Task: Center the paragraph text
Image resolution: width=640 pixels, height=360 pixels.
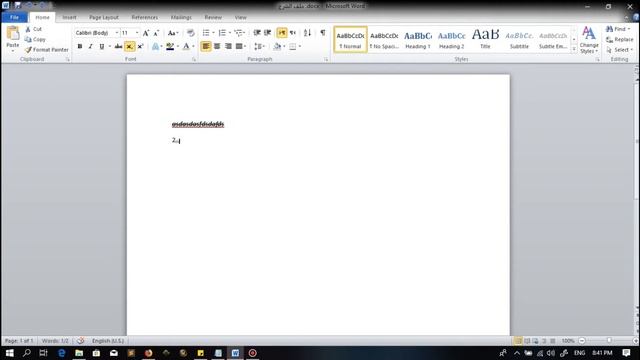Action: point(217,47)
